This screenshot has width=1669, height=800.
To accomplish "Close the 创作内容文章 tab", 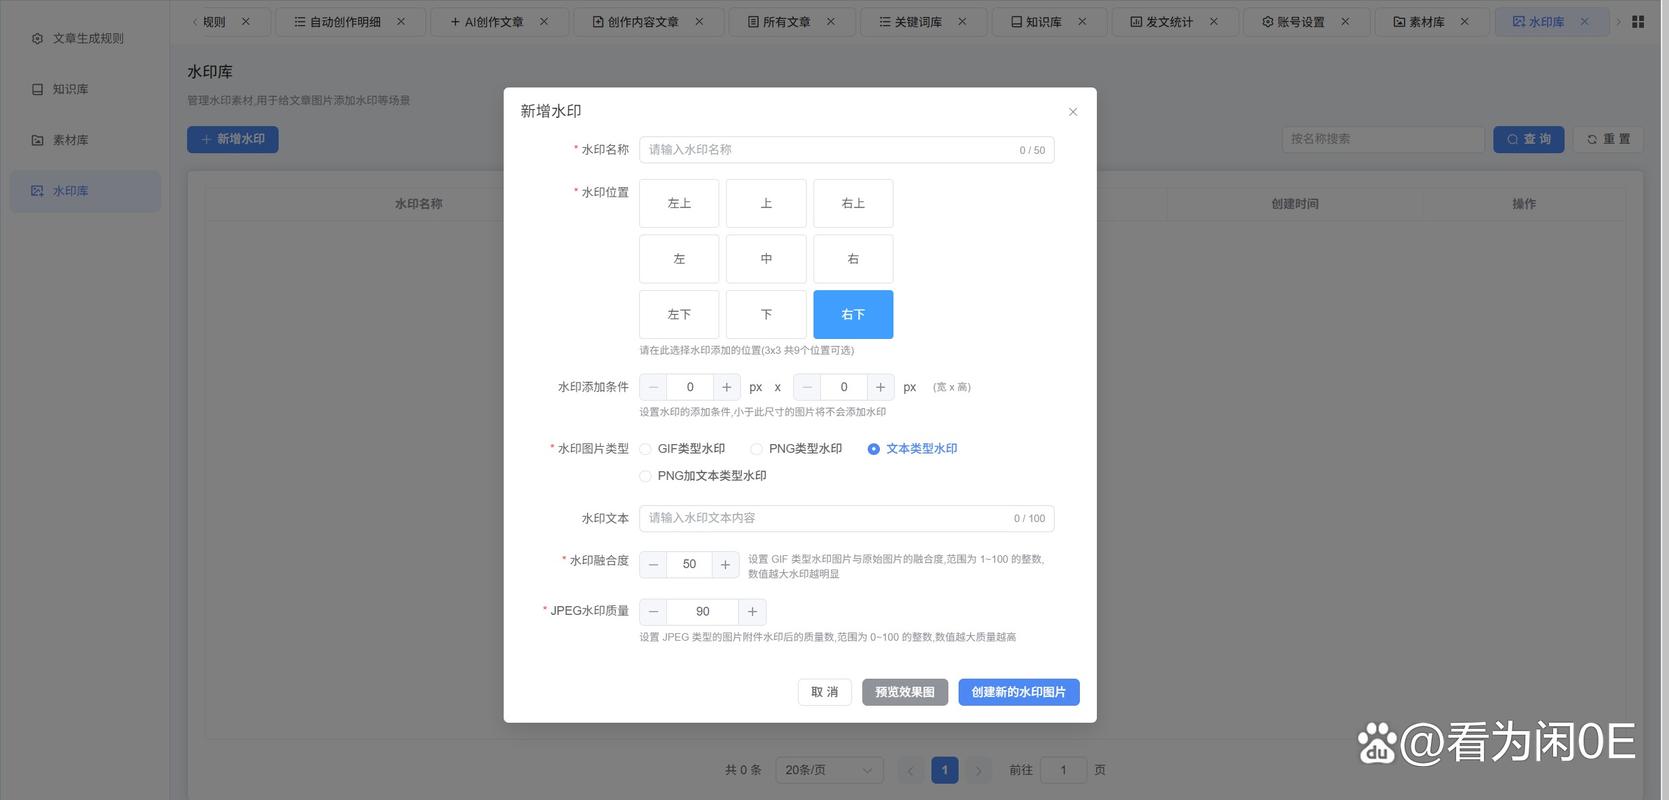I will (699, 22).
